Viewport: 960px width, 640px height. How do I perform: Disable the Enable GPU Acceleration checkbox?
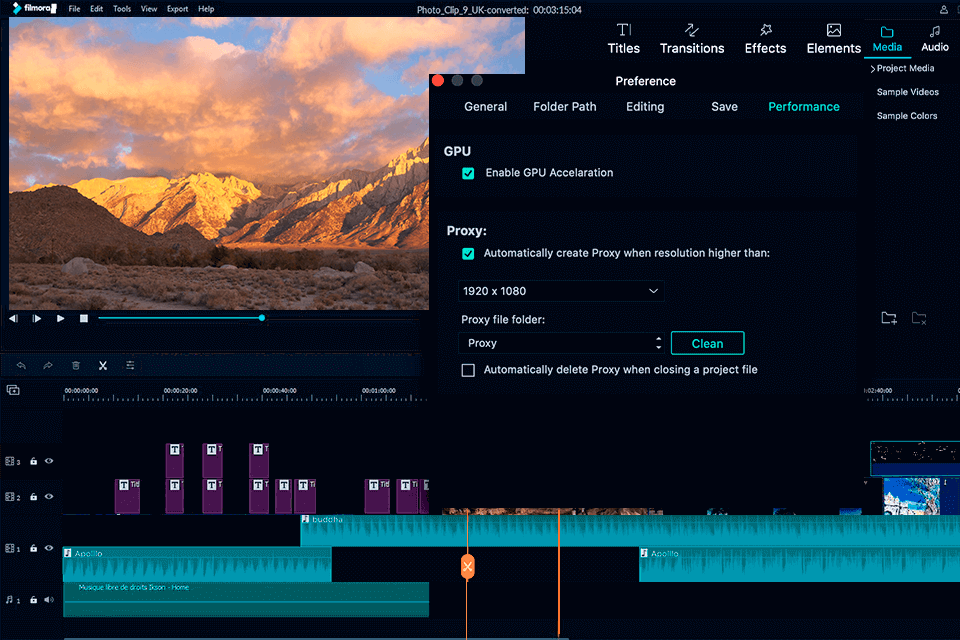tap(468, 173)
